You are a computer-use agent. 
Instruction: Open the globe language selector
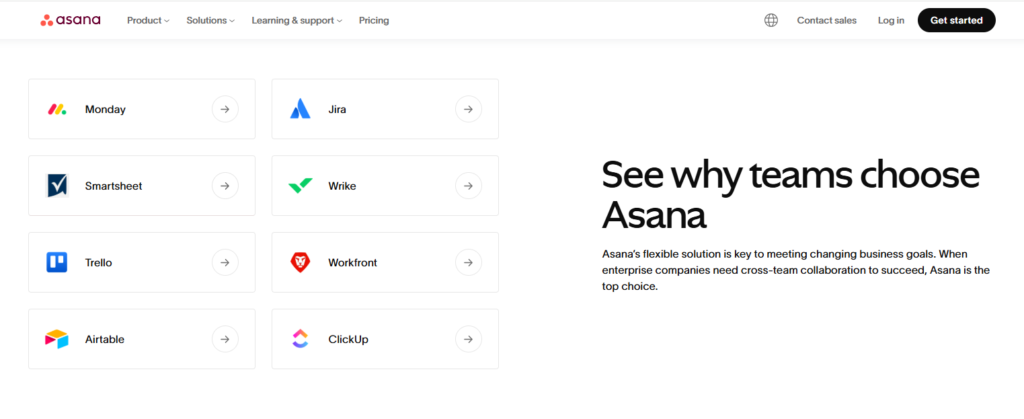pos(771,20)
